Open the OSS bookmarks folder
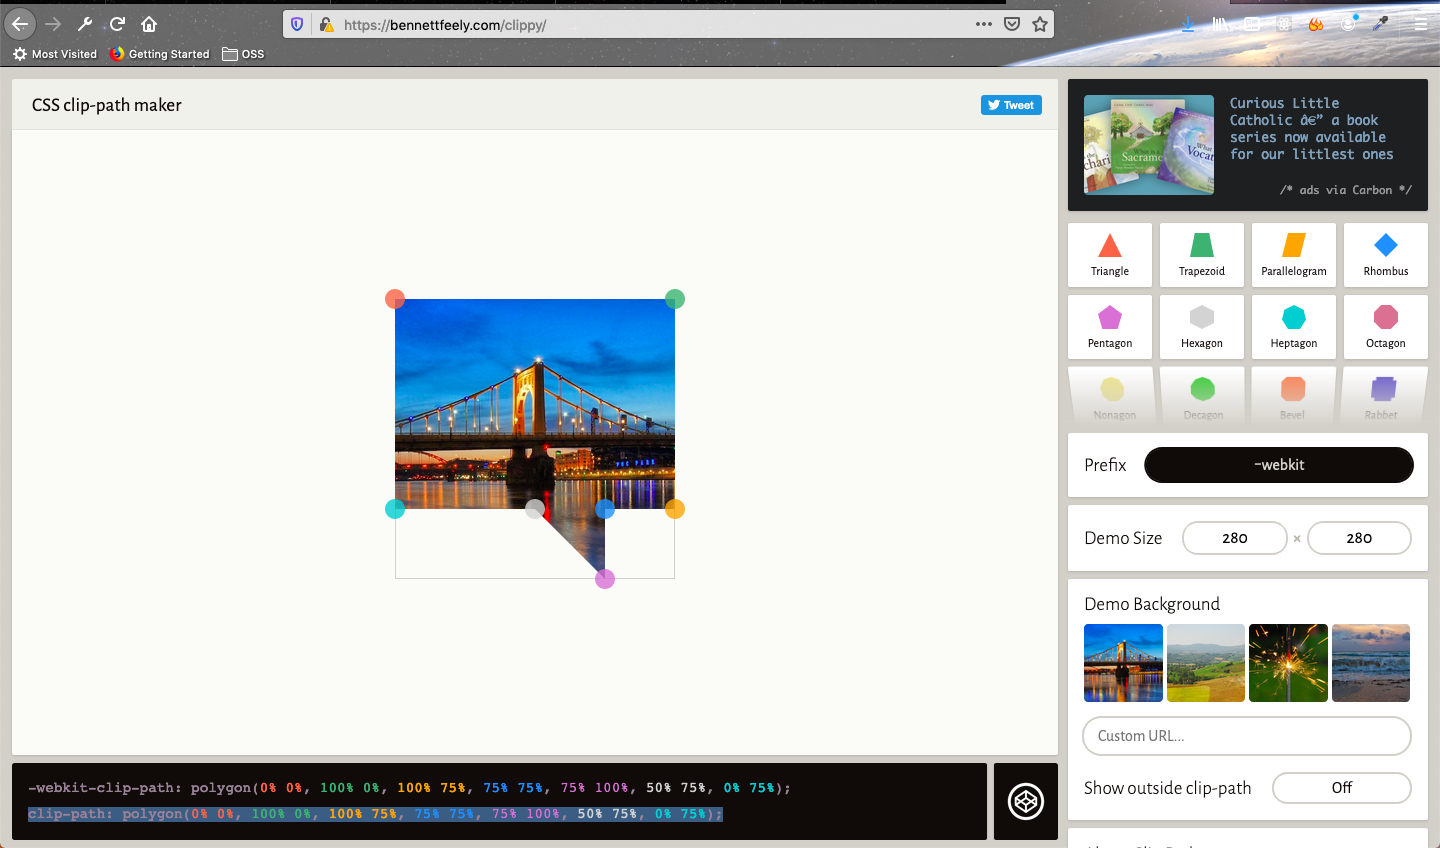Image resolution: width=1440 pixels, height=848 pixels. pos(243,54)
